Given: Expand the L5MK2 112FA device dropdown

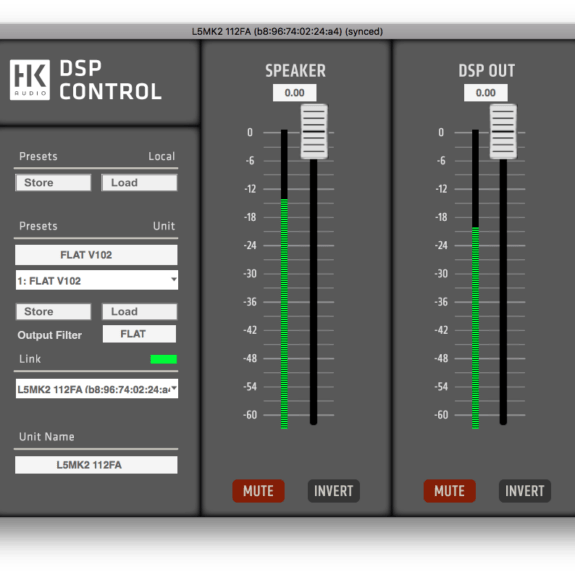Looking at the screenshot, I should click(97, 389).
